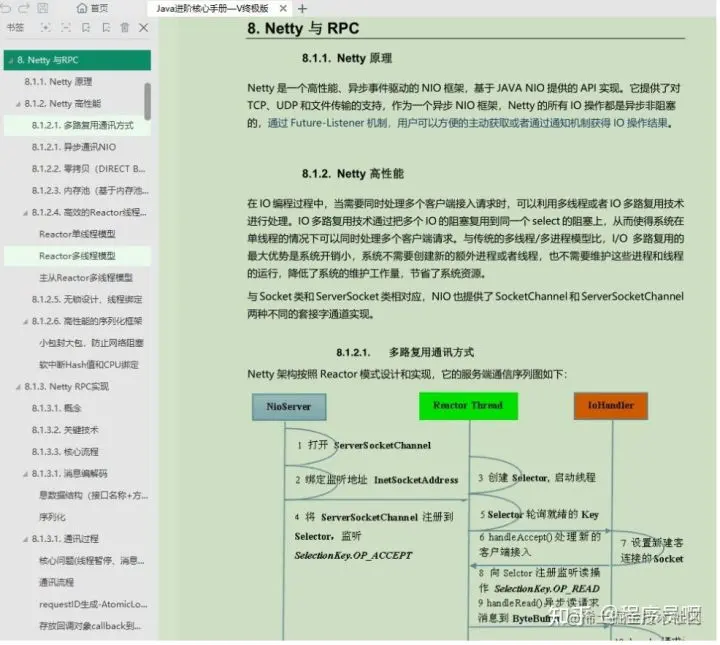Click the add sub-bookmark icon

(106, 28)
